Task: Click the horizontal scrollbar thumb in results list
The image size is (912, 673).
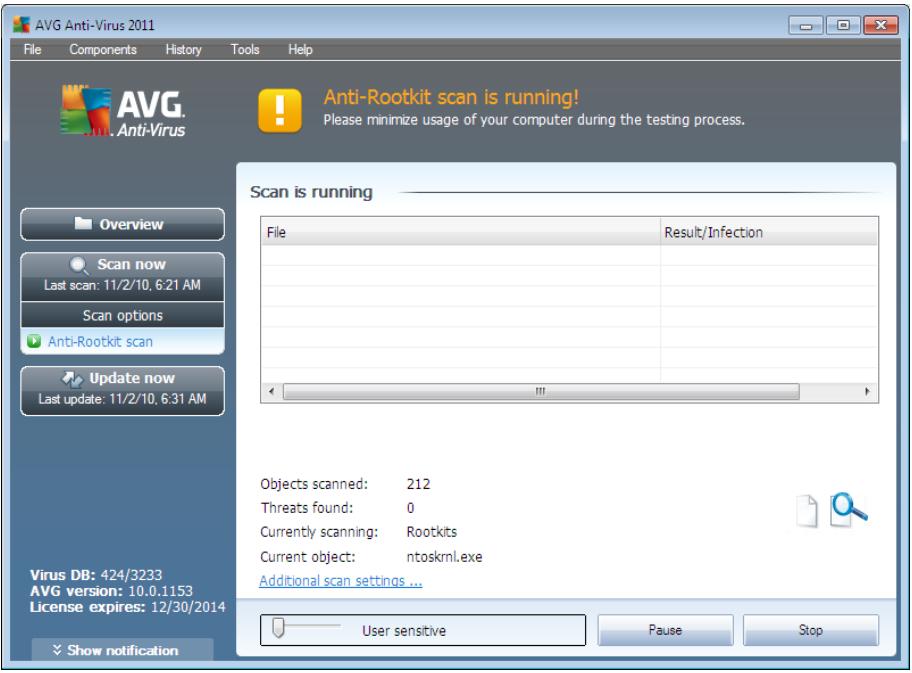Action: coord(541,391)
